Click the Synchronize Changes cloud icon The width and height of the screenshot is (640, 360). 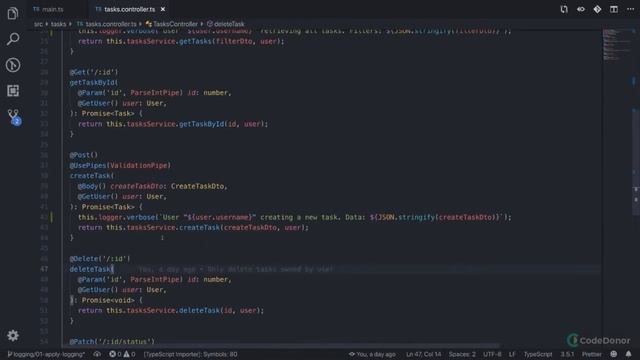[x=97, y=354]
